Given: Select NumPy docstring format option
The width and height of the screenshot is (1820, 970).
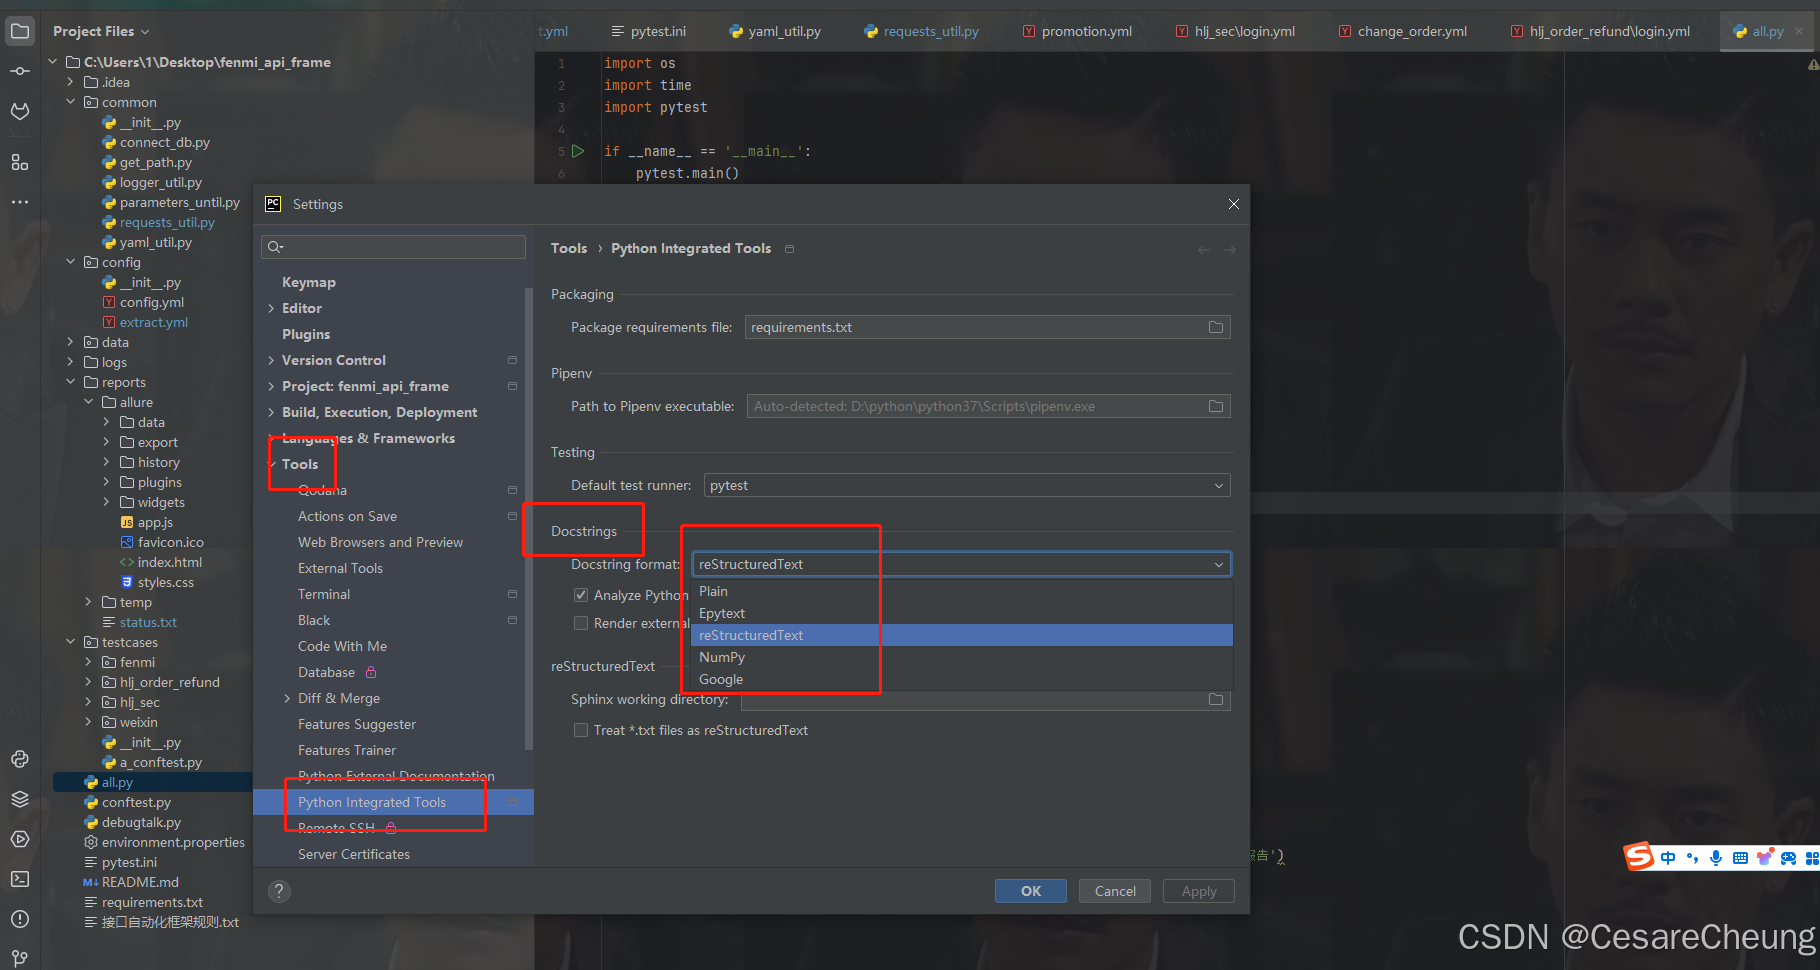Looking at the screenshot, I should click(962, 657).
